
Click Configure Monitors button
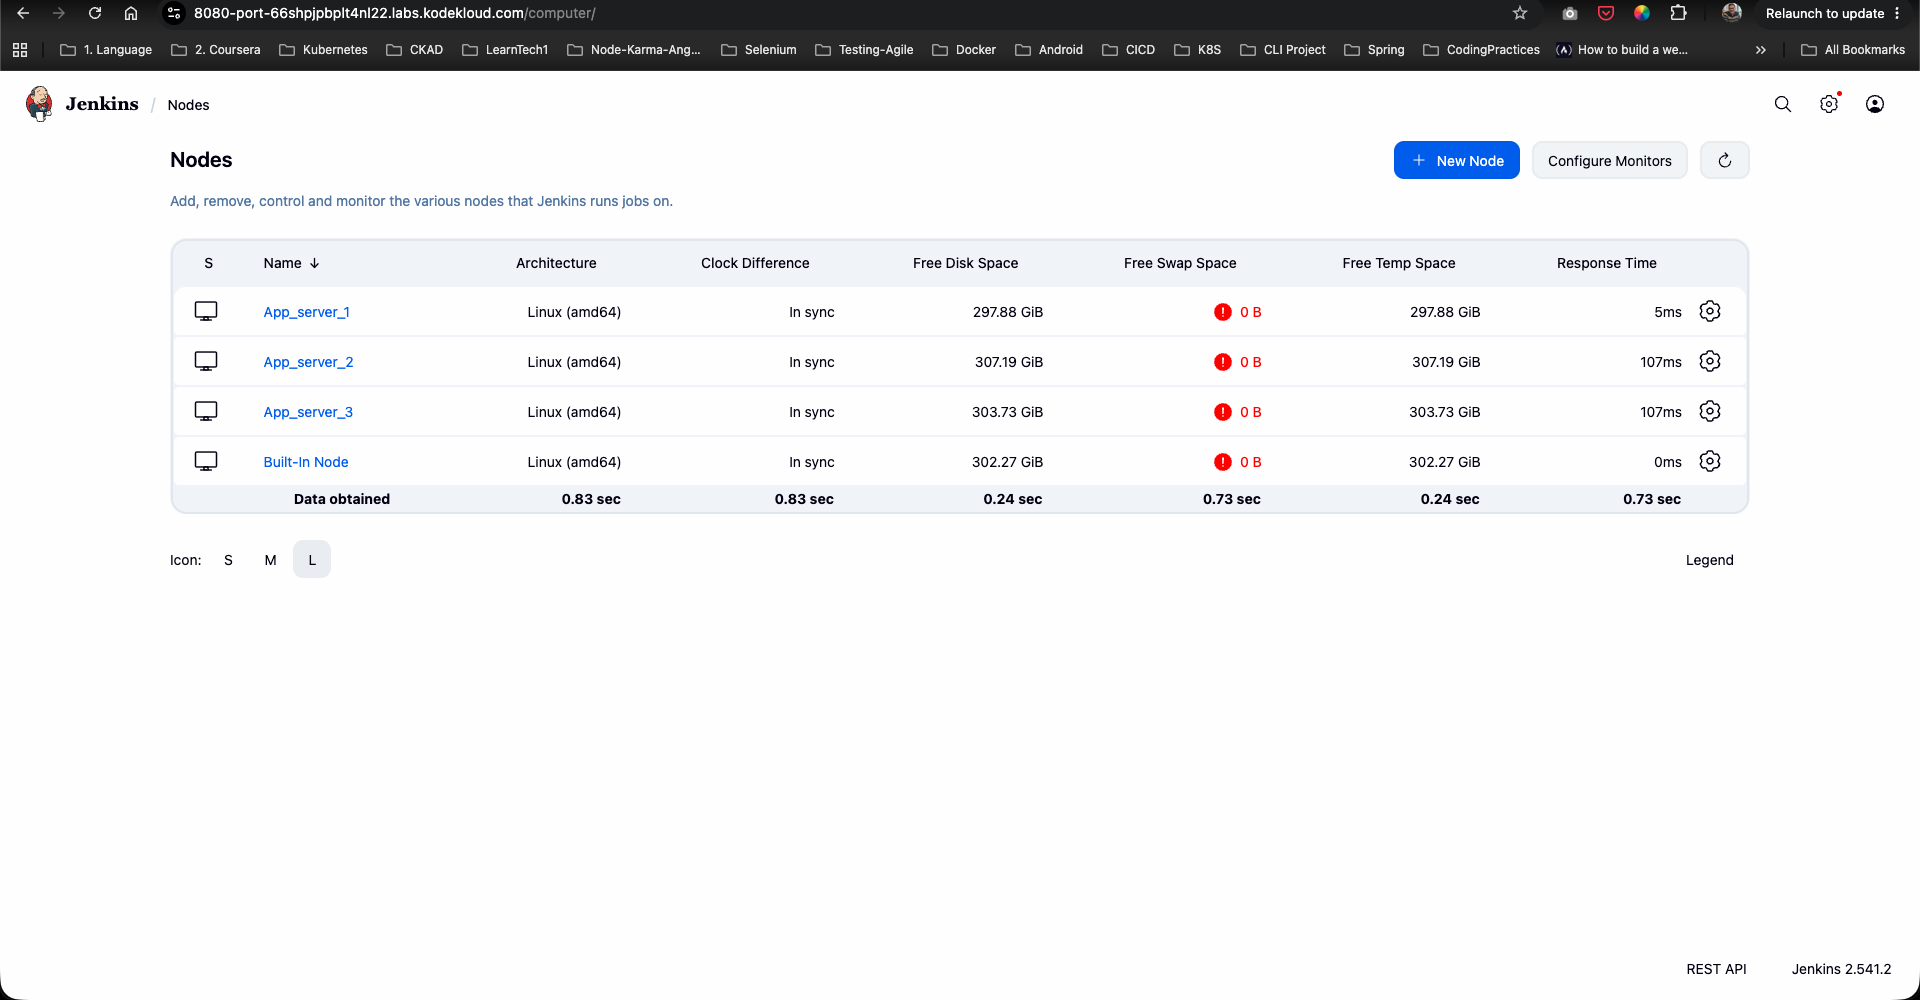pyautogui.click(x=1609, y=160)
